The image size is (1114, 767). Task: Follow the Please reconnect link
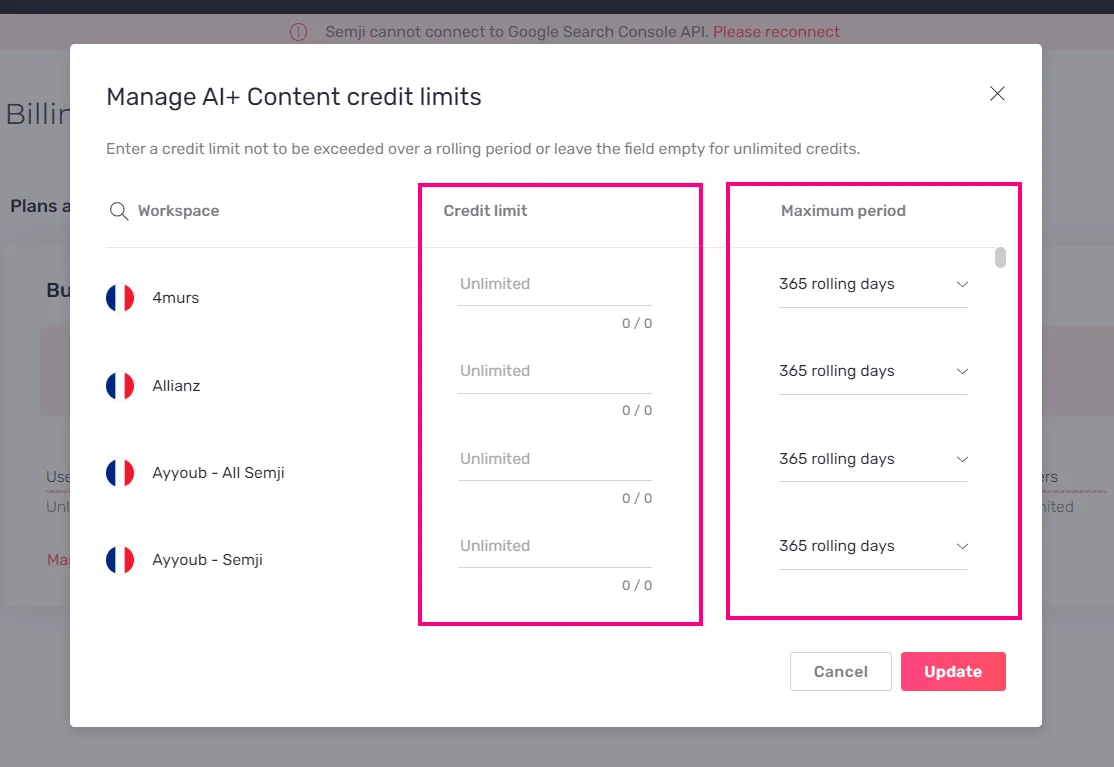tap(776, 32)
